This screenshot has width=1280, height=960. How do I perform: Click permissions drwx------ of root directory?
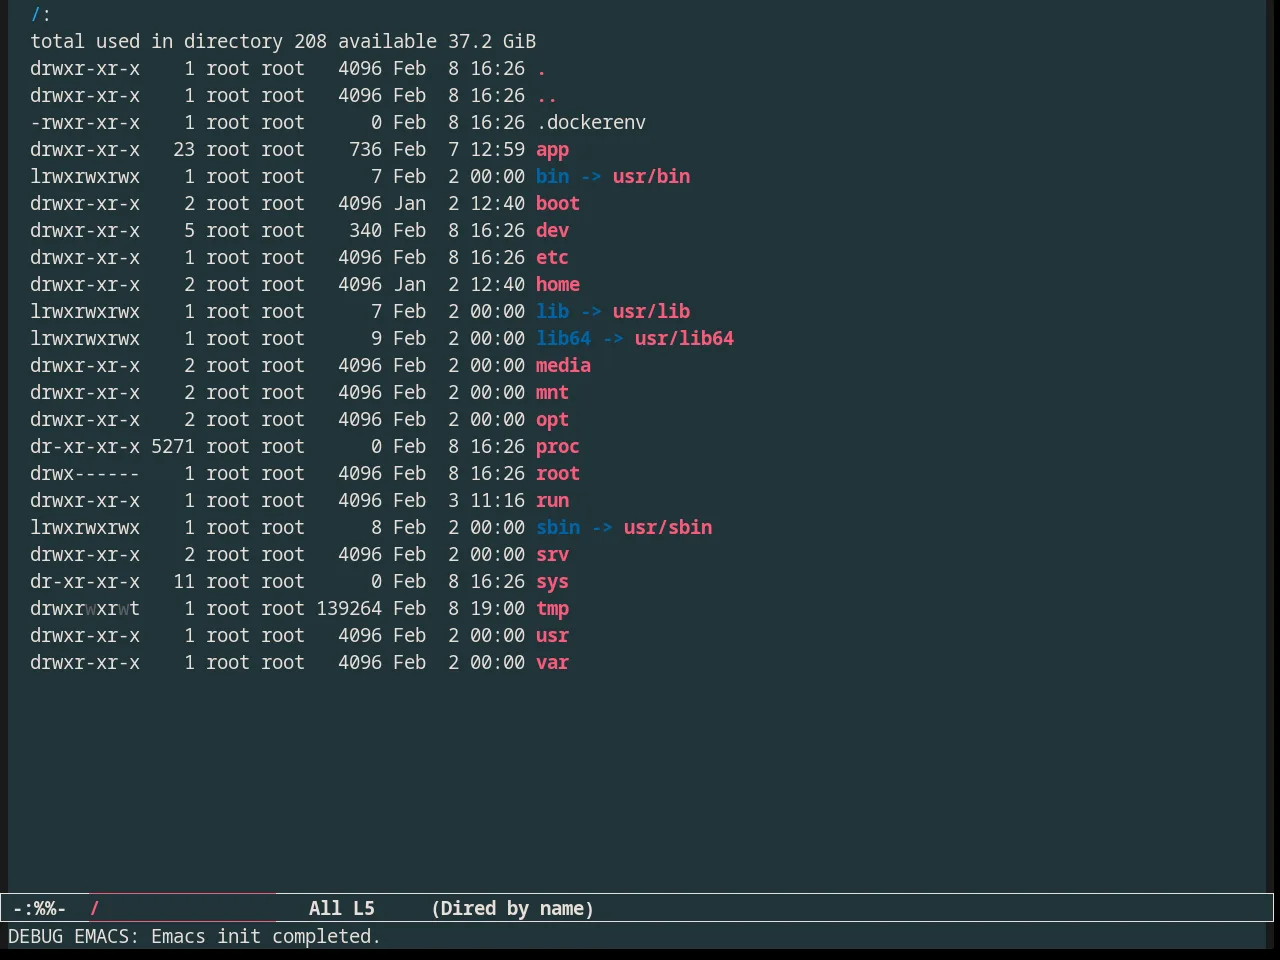point(85,474)
